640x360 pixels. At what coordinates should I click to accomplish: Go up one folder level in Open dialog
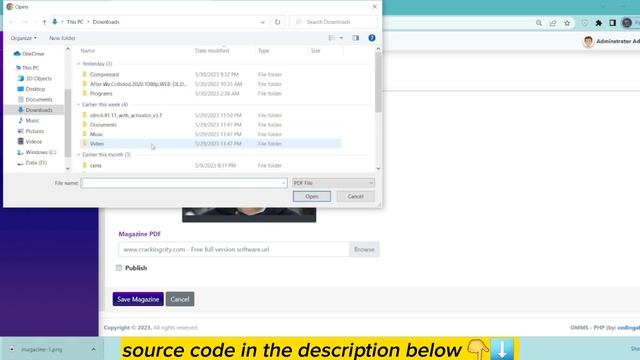[44, 22]
